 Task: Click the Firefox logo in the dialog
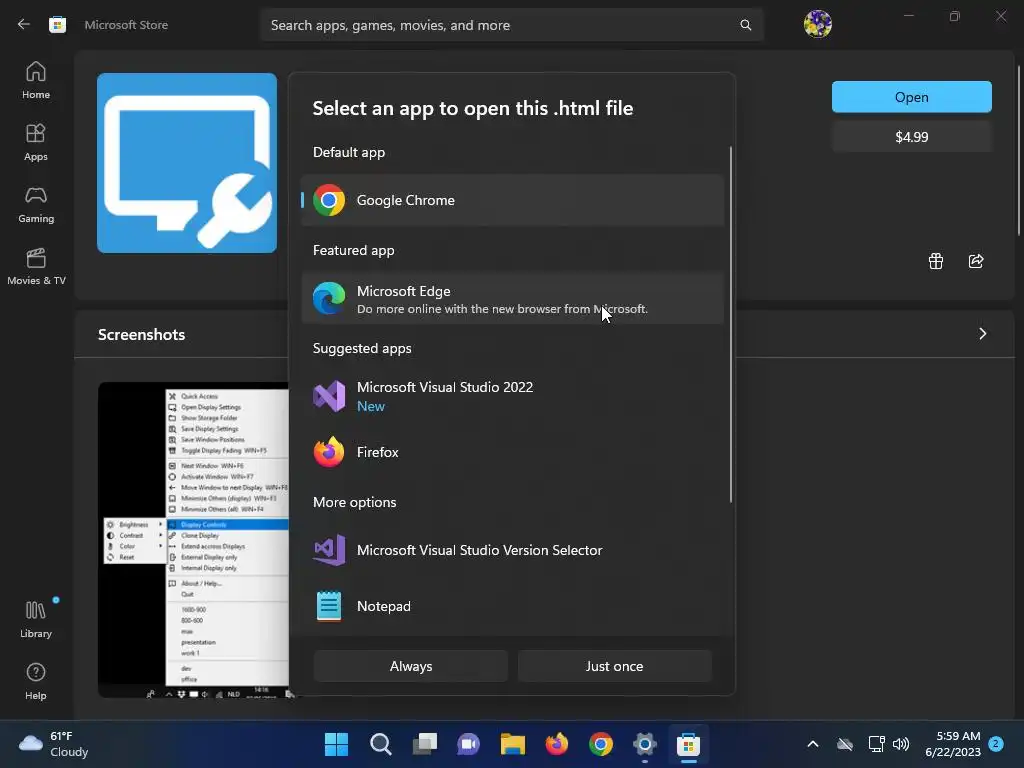pos(329,452)
